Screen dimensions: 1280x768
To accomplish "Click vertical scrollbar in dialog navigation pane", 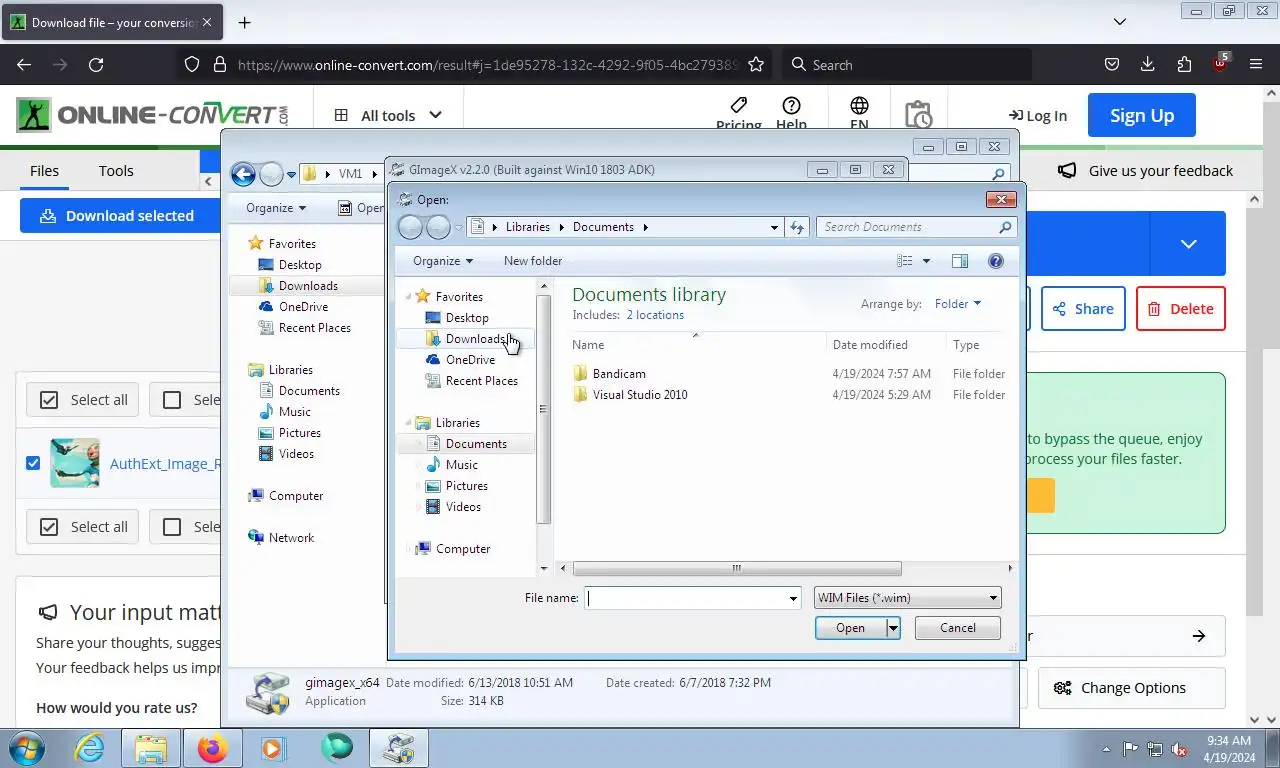I will (x=544, y=410).
